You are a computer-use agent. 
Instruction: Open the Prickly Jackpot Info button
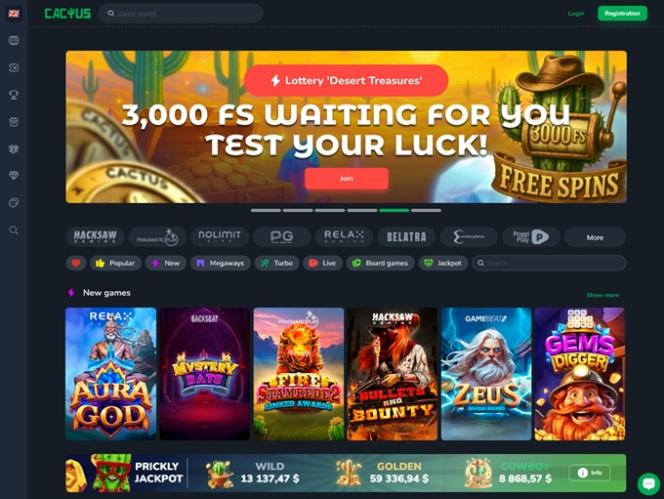(x=589, y=473)
